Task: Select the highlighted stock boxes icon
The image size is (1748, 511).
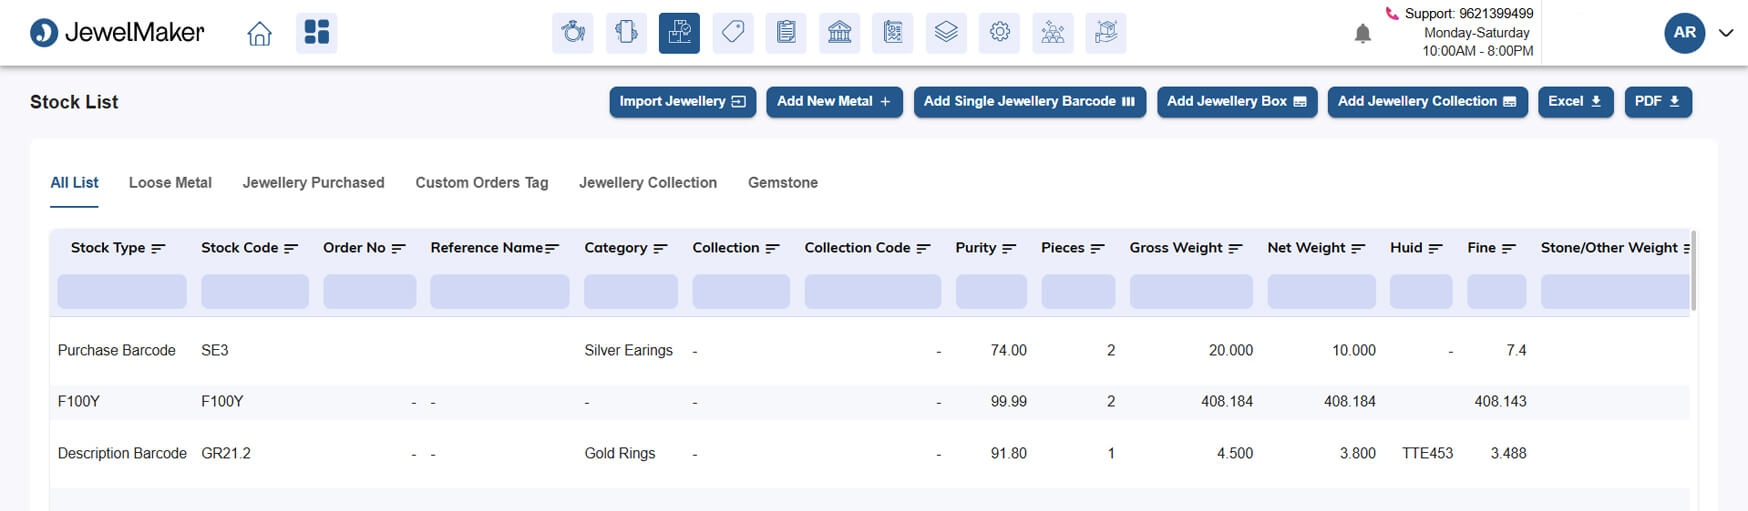Action: pyautogui.click(x=679, y=33)
